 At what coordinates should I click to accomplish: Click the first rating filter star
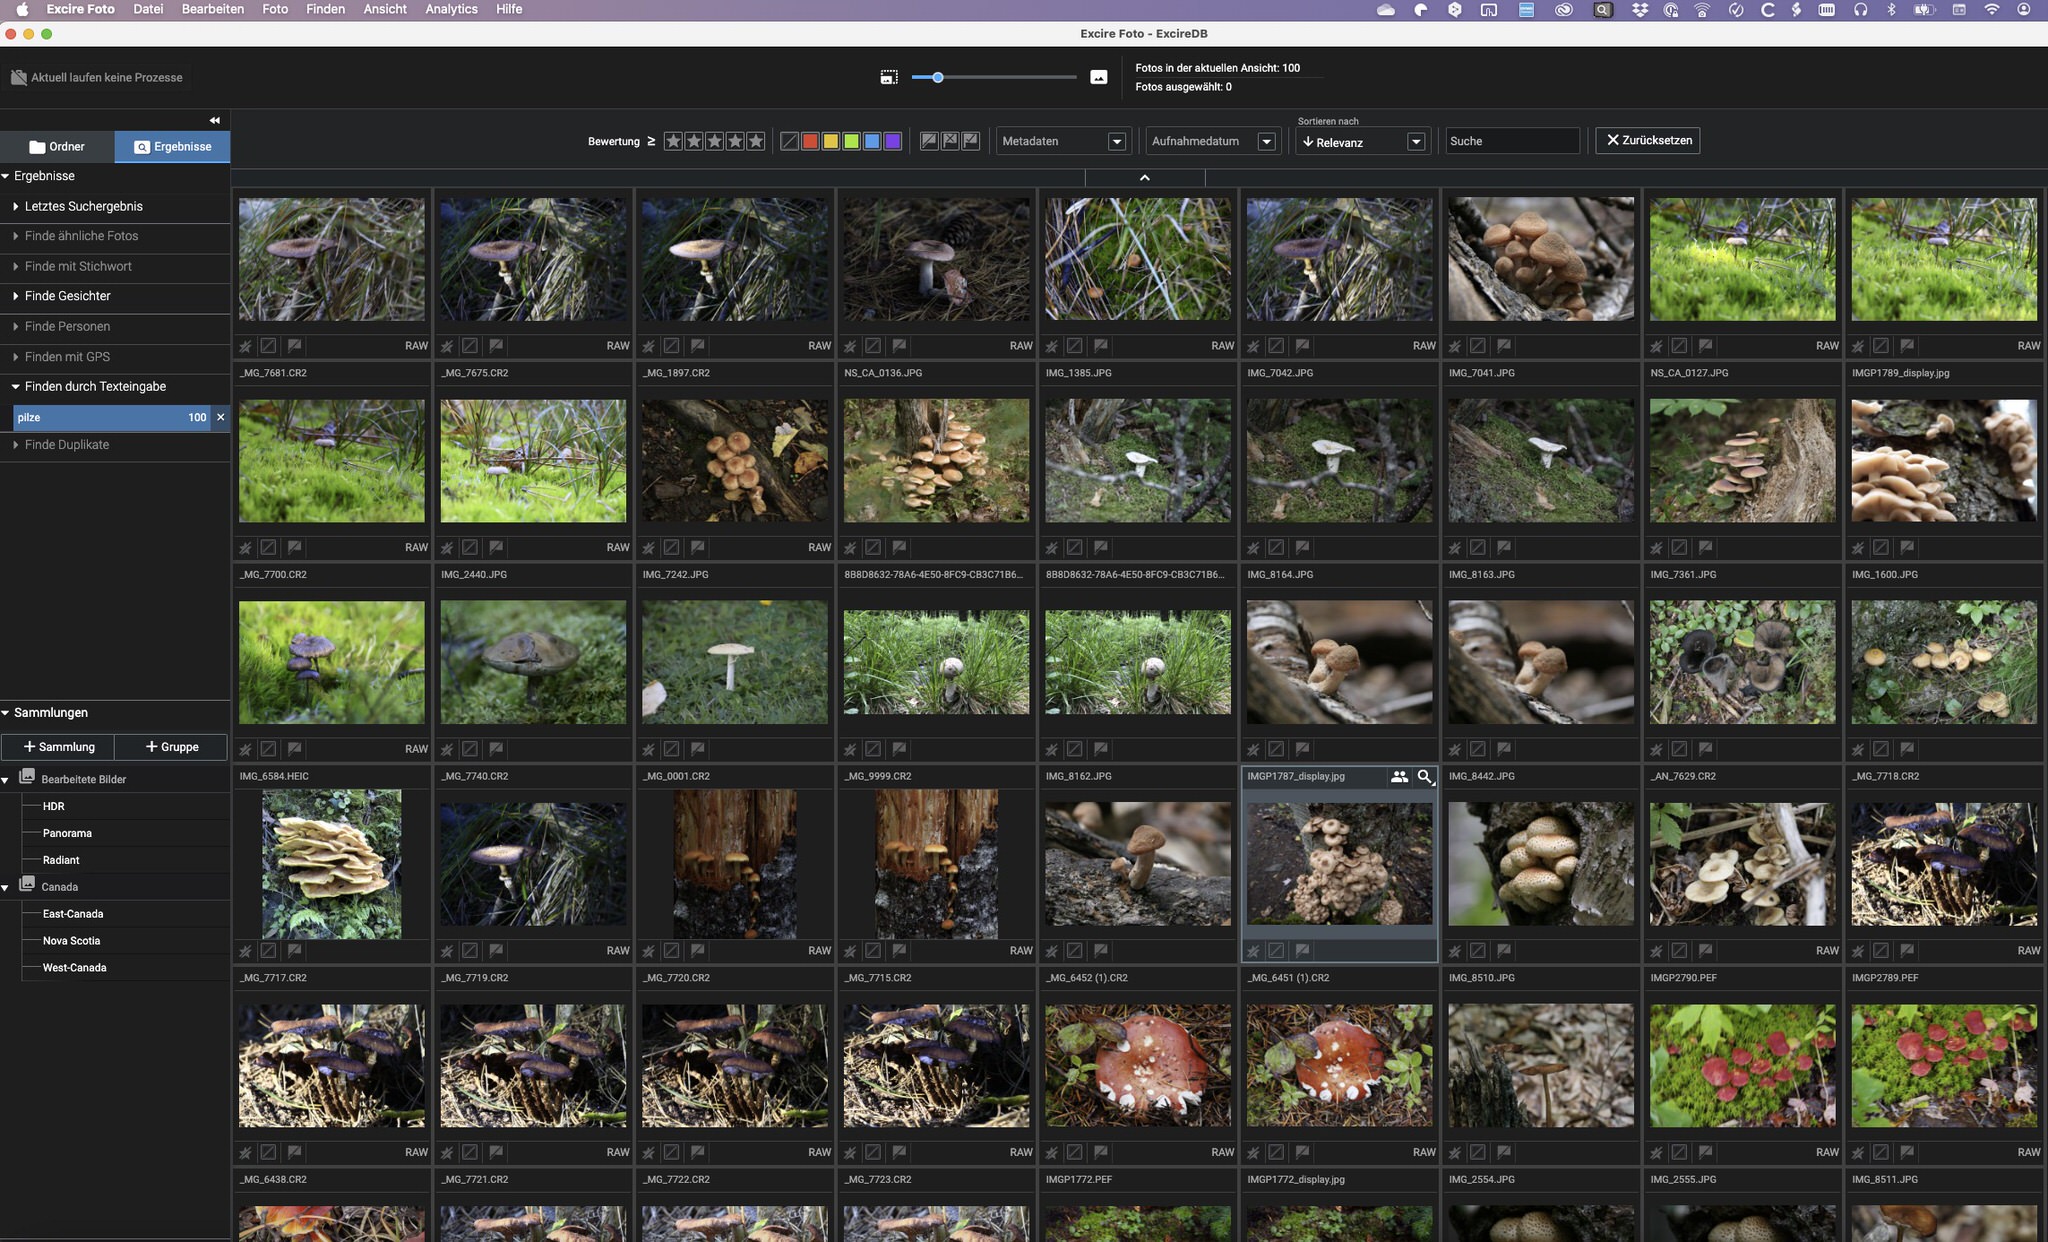tap(673, 141)
